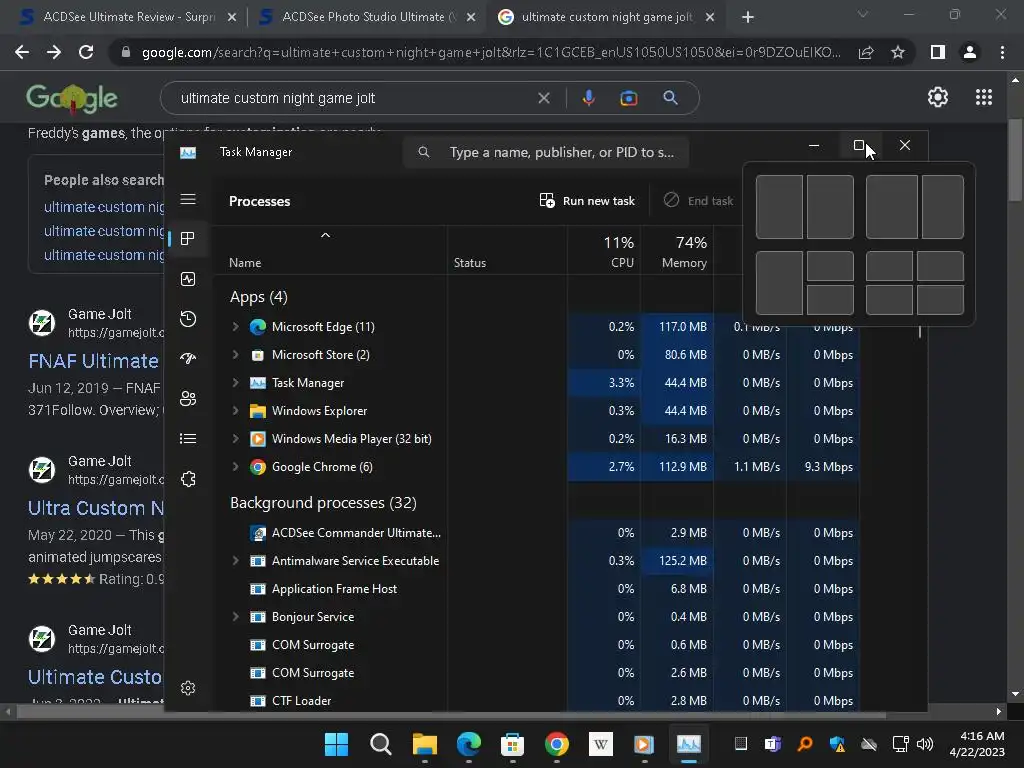Expand Task Manager process group

[x=236, y=383]
